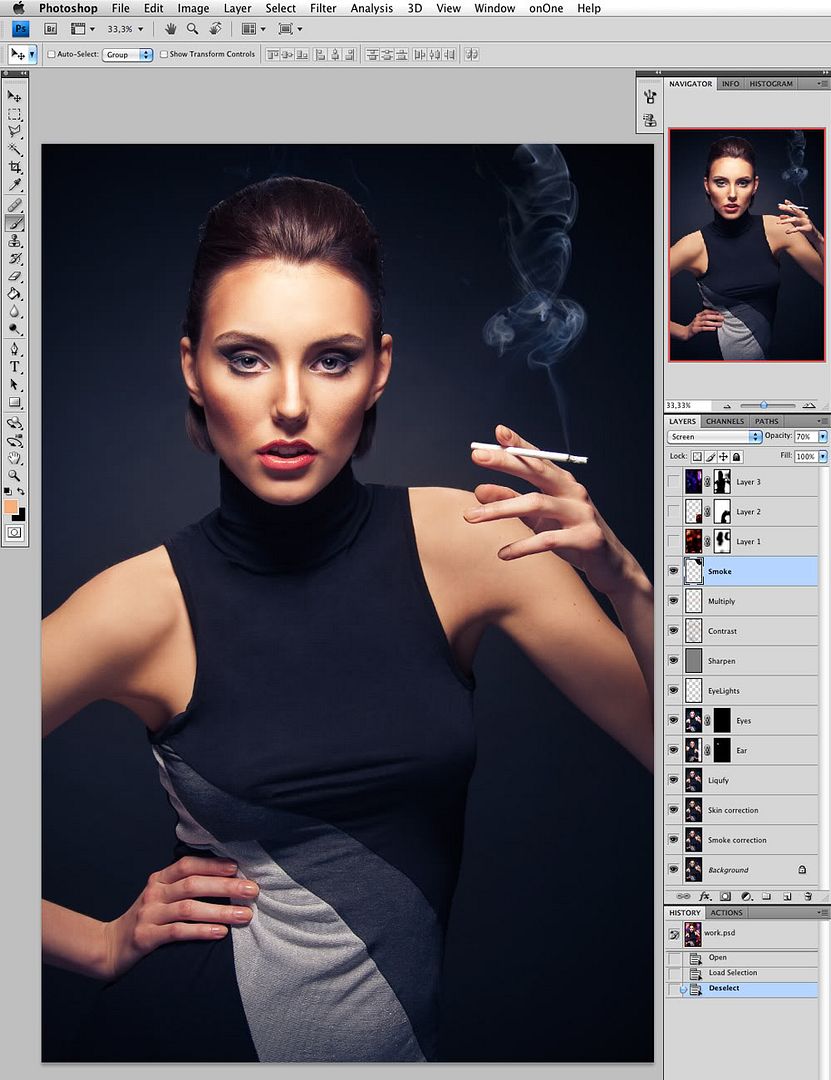The image size is (831, 1080).
Task: Select the Pen tool
Action: 14,349
